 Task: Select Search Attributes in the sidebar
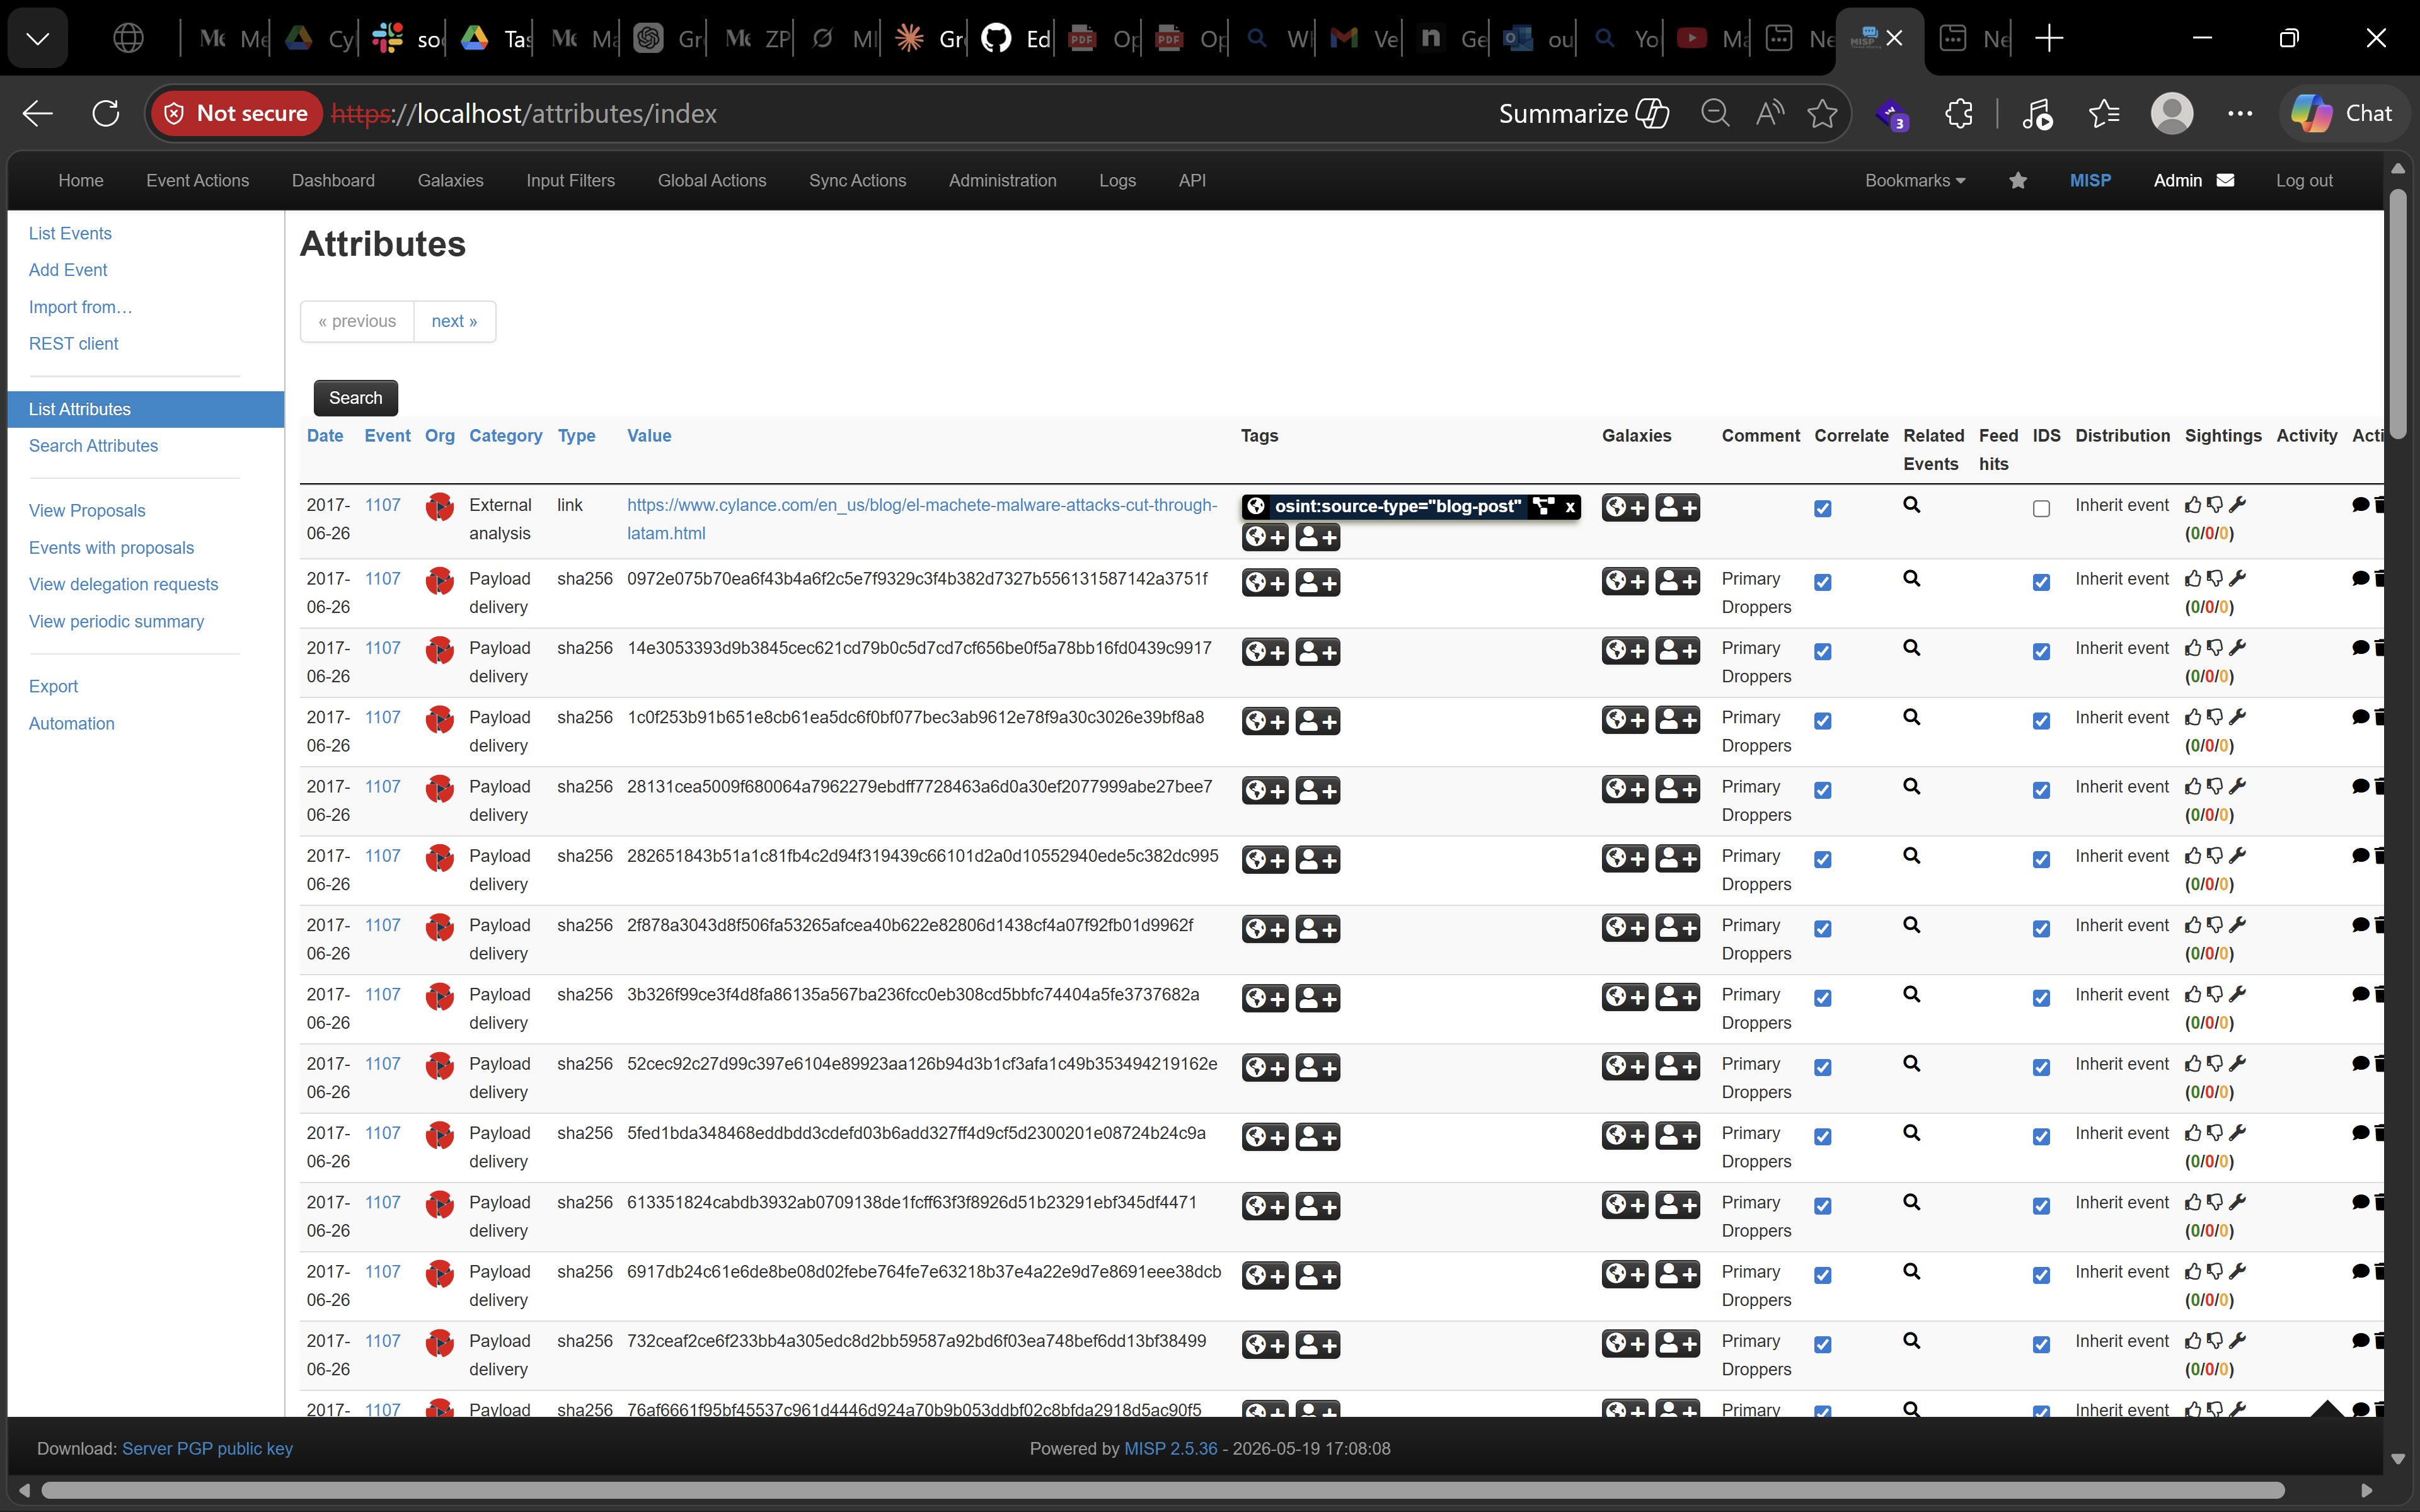pos(93,446)
